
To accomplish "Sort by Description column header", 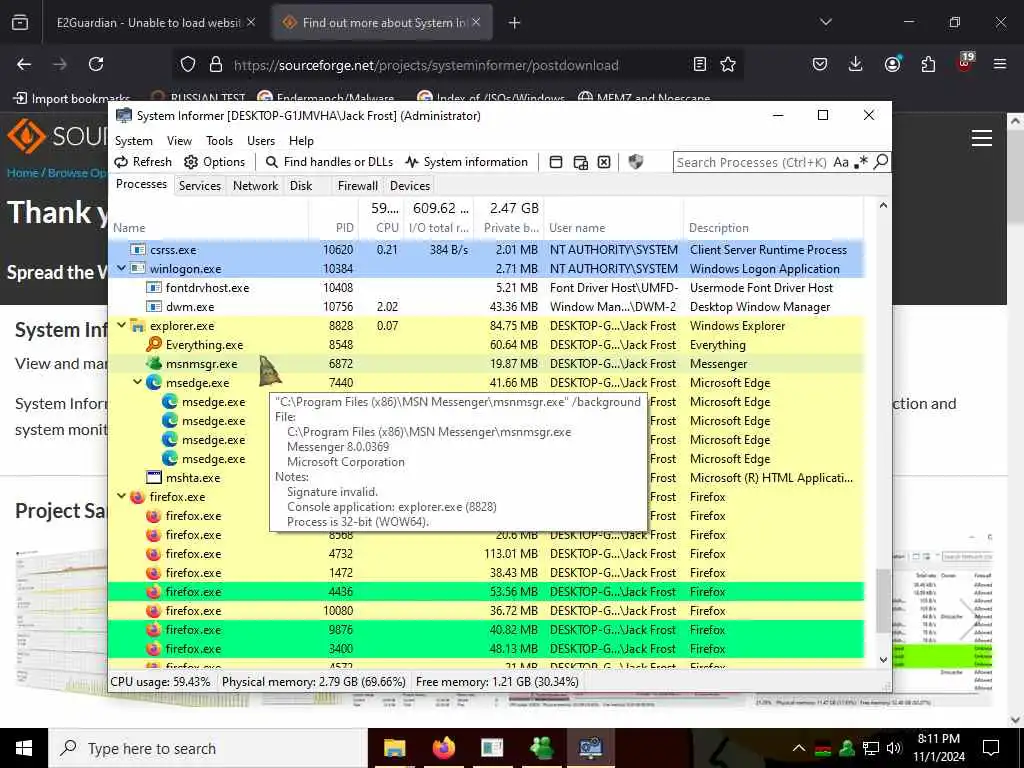I will (x=718, y=228).
